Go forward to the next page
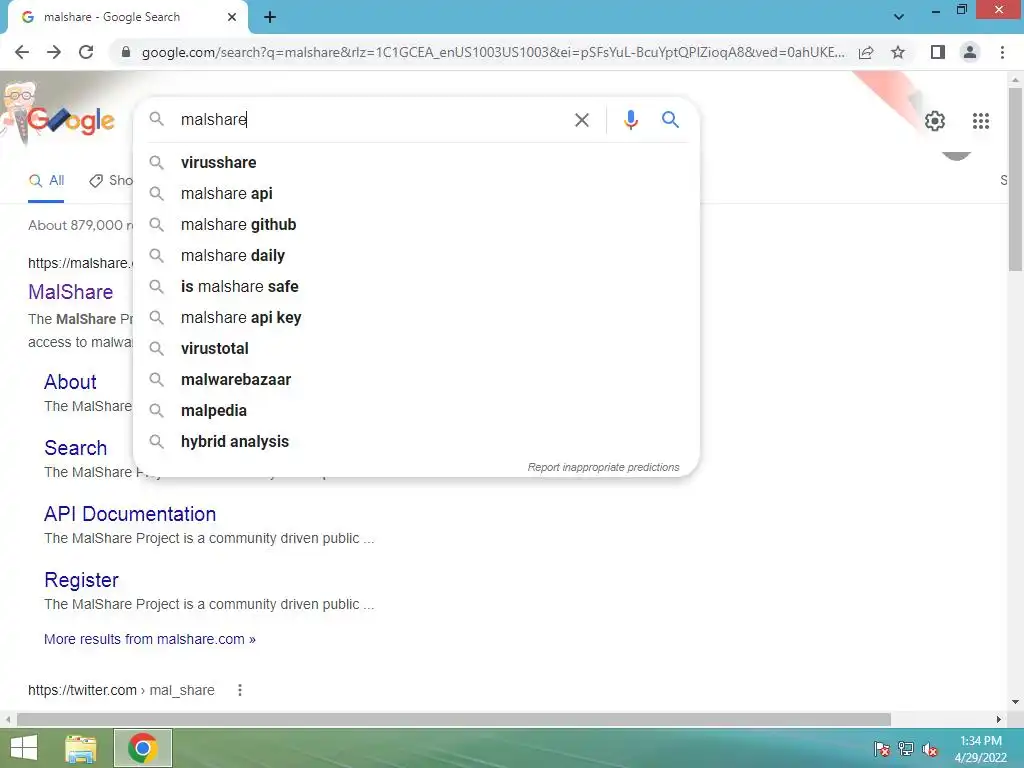Screen dimensions: 1024x768 coord(54,52)
